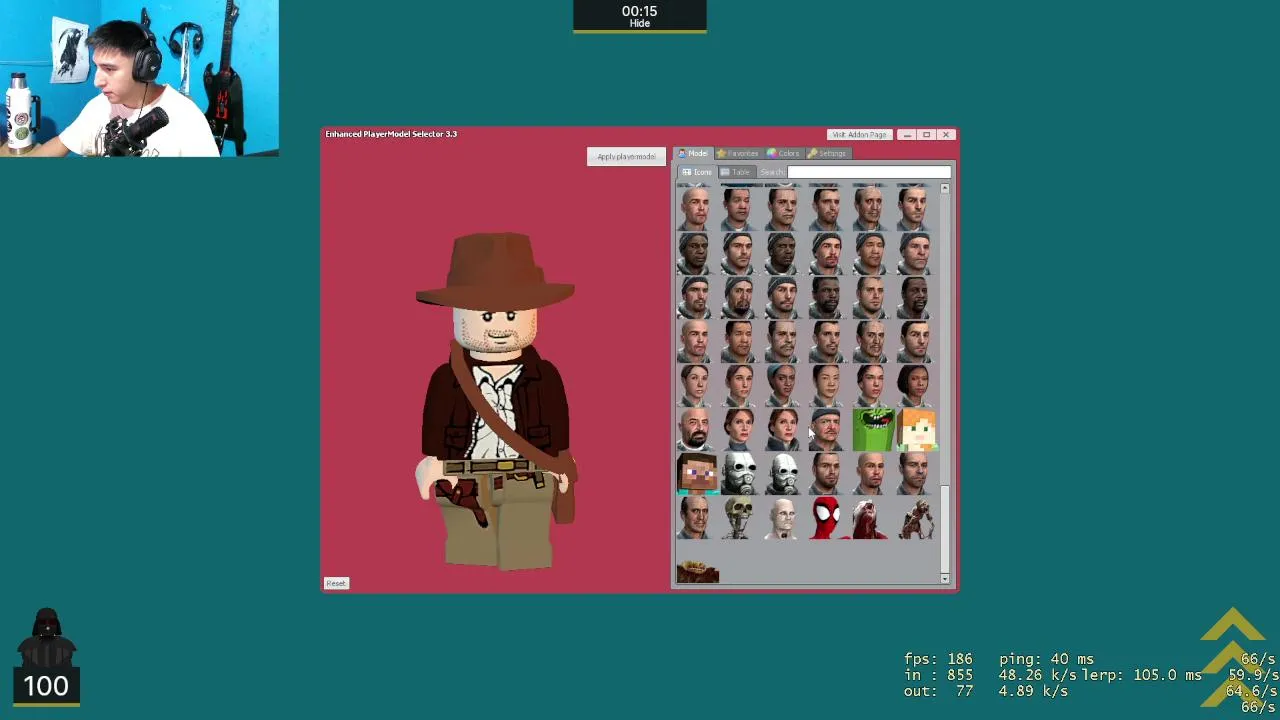Select the bald man between Combine masks and Alex row
Image resolution: width=1280 pixels, height=720 pixels.
click(x=873, y=474)
